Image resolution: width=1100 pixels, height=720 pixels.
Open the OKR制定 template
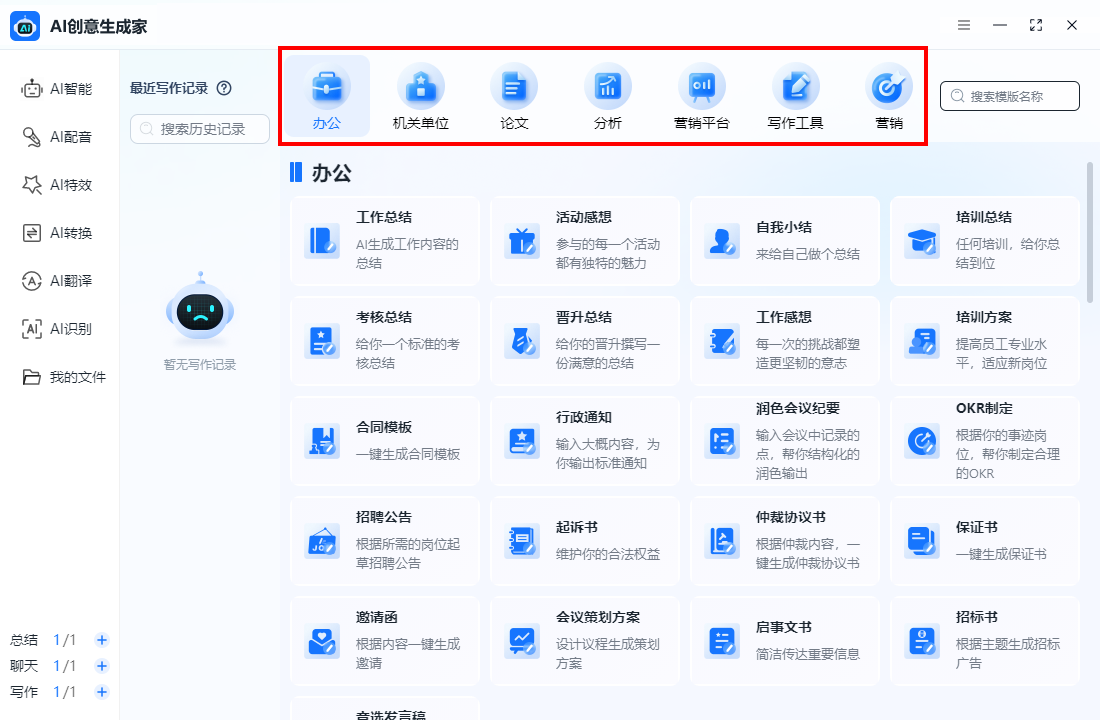pos(985,440)
